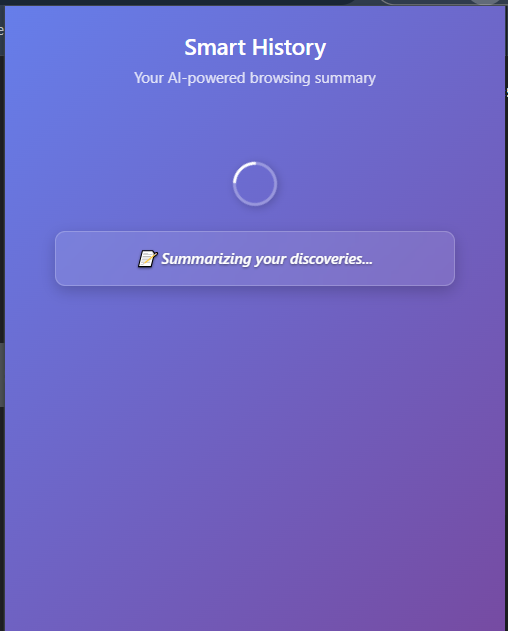Click the word browsing in the subtitle

point(280,78)
